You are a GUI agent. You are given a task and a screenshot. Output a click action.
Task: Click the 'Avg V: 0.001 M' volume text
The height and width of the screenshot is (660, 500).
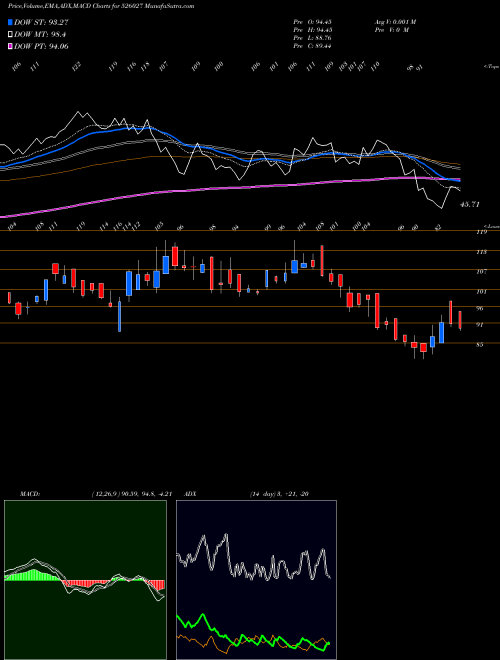coord(395,22)
